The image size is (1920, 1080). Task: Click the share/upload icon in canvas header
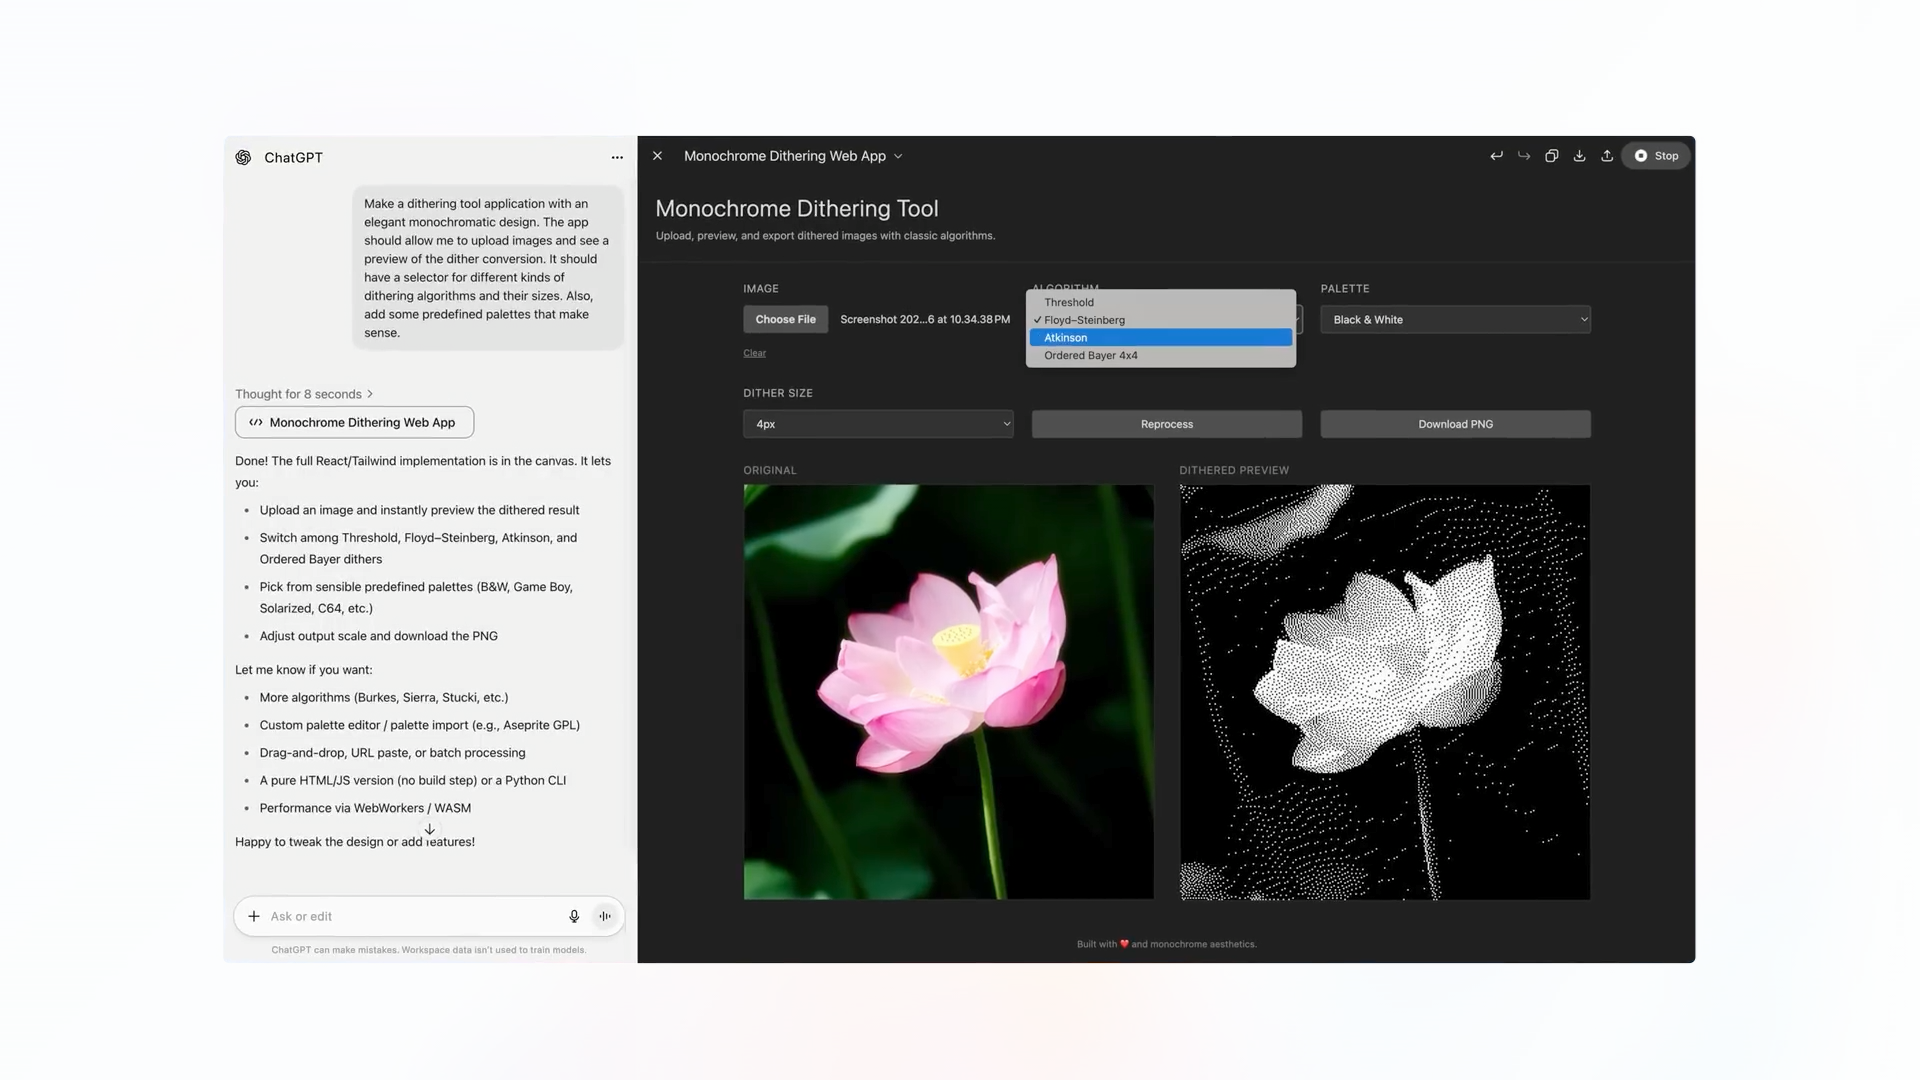coord(1607,156)
